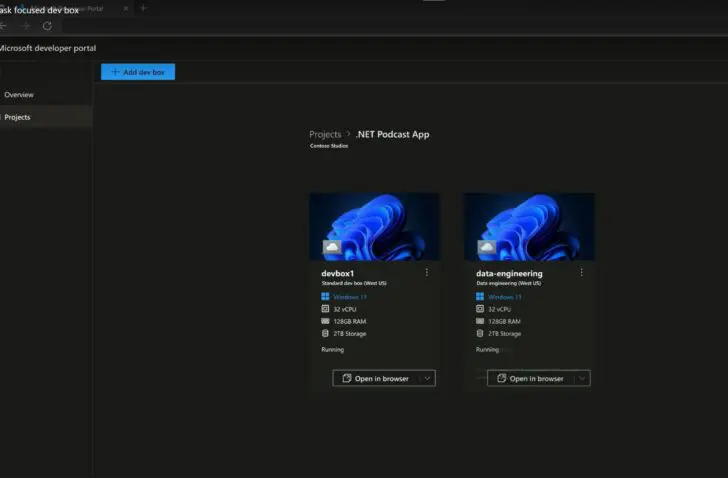Open devbox1 in browser
This screenshot has height=478, width=728.
tap(376, 378)
